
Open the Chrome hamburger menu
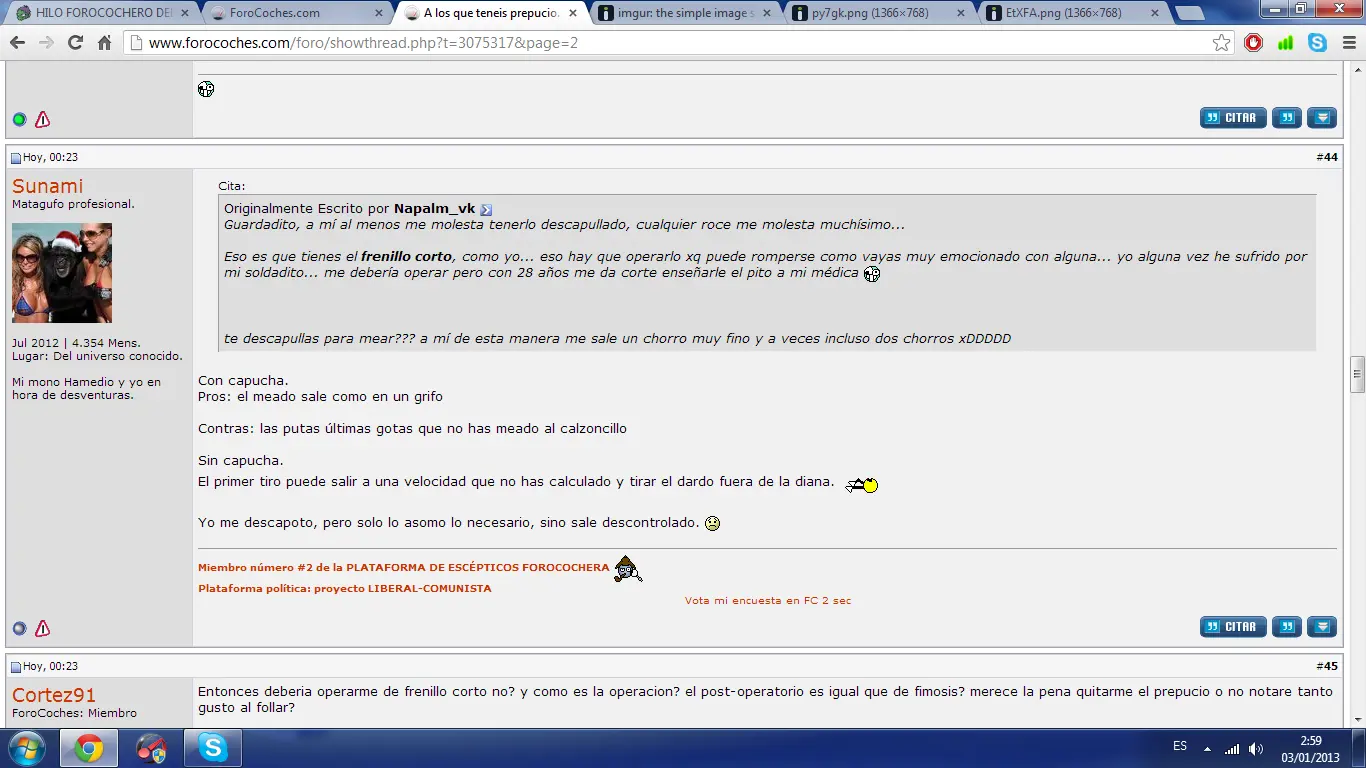tap(1348, 43)
